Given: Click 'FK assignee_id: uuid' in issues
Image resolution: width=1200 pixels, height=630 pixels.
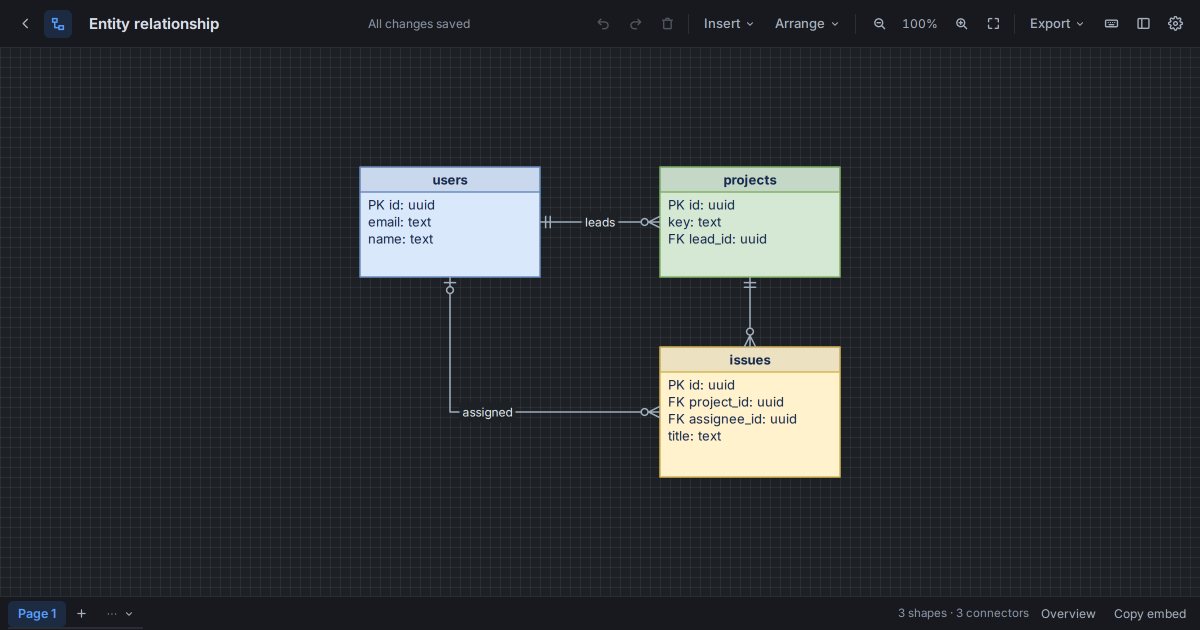Looking at the screenshot, I should point(732,419).
